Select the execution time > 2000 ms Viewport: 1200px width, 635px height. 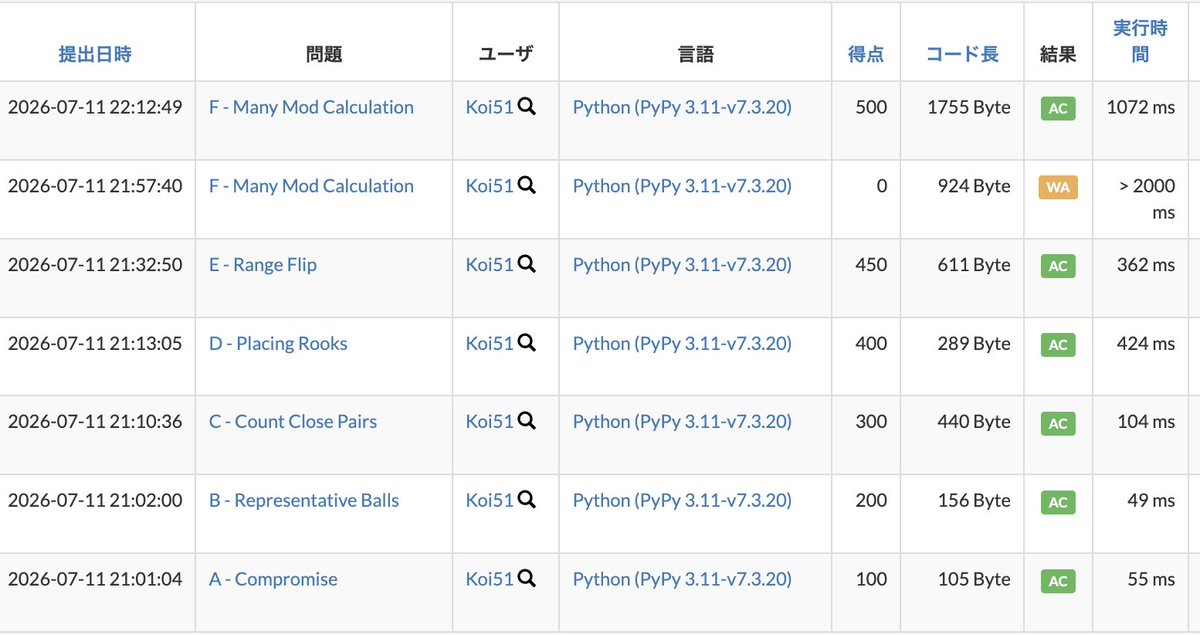click(1147, 200)
